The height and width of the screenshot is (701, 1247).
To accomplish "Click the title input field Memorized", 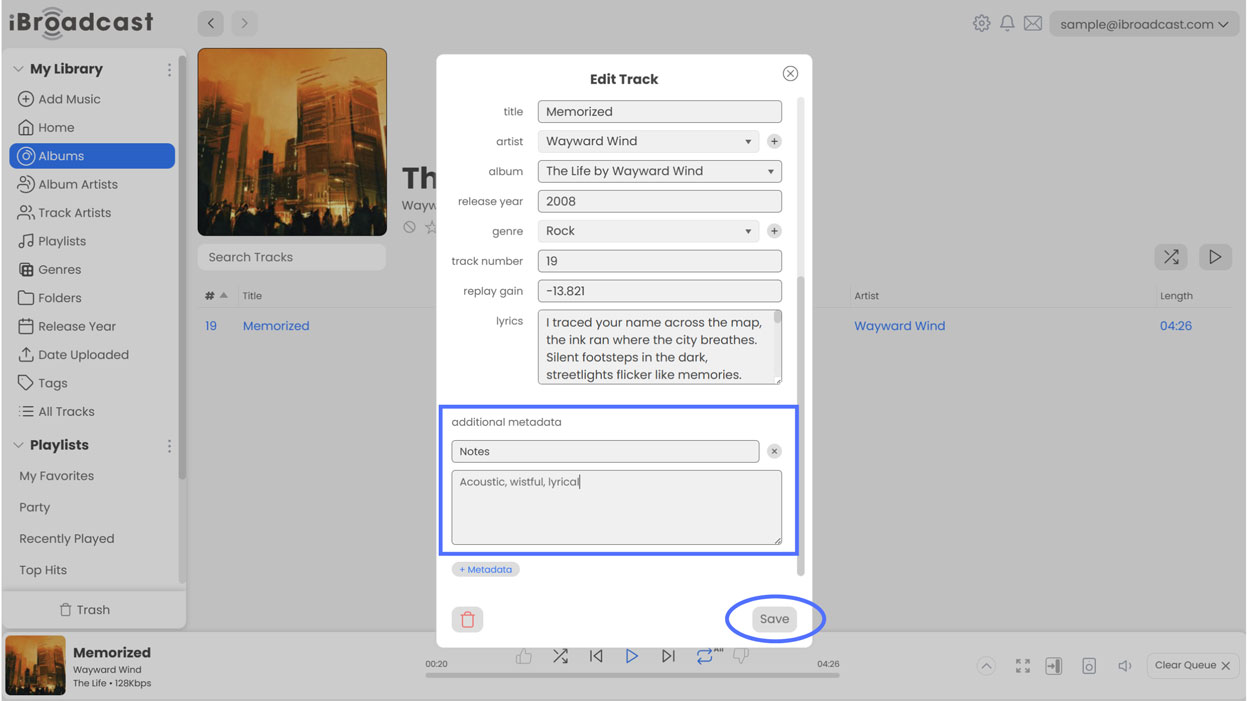I will tap(659, 112).
